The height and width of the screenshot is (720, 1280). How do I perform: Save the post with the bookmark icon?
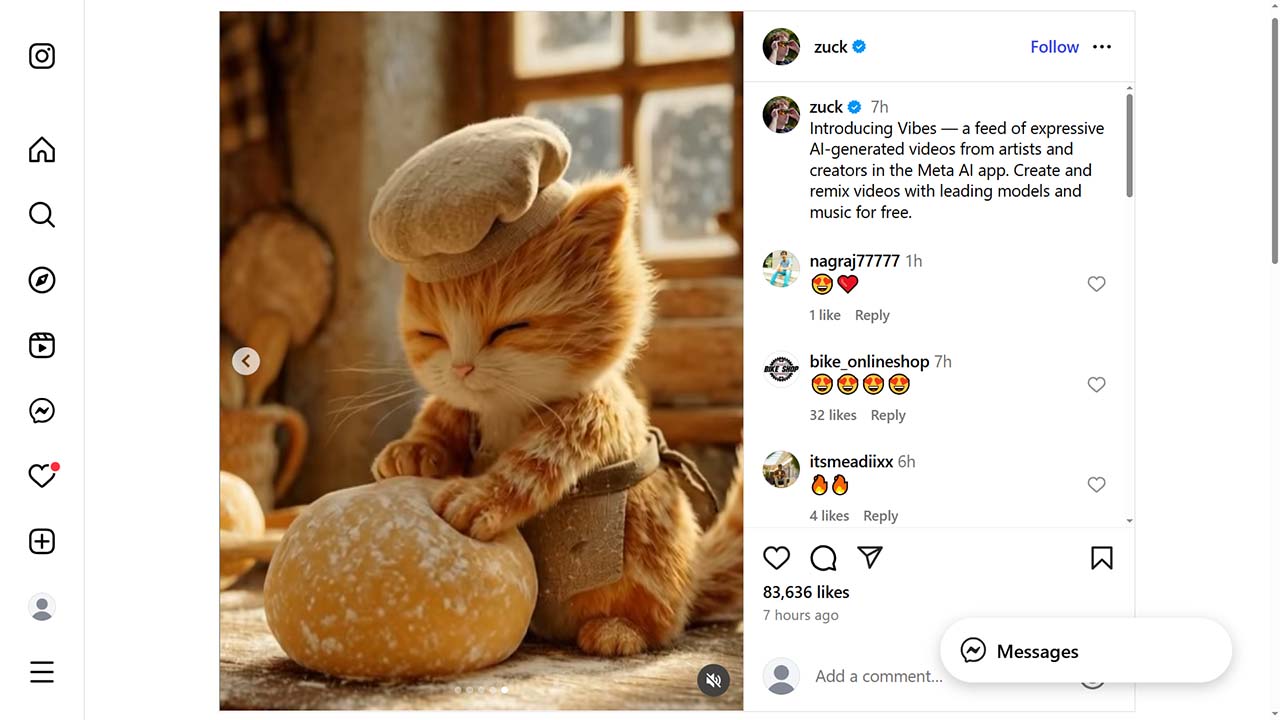pos(1101,558)
